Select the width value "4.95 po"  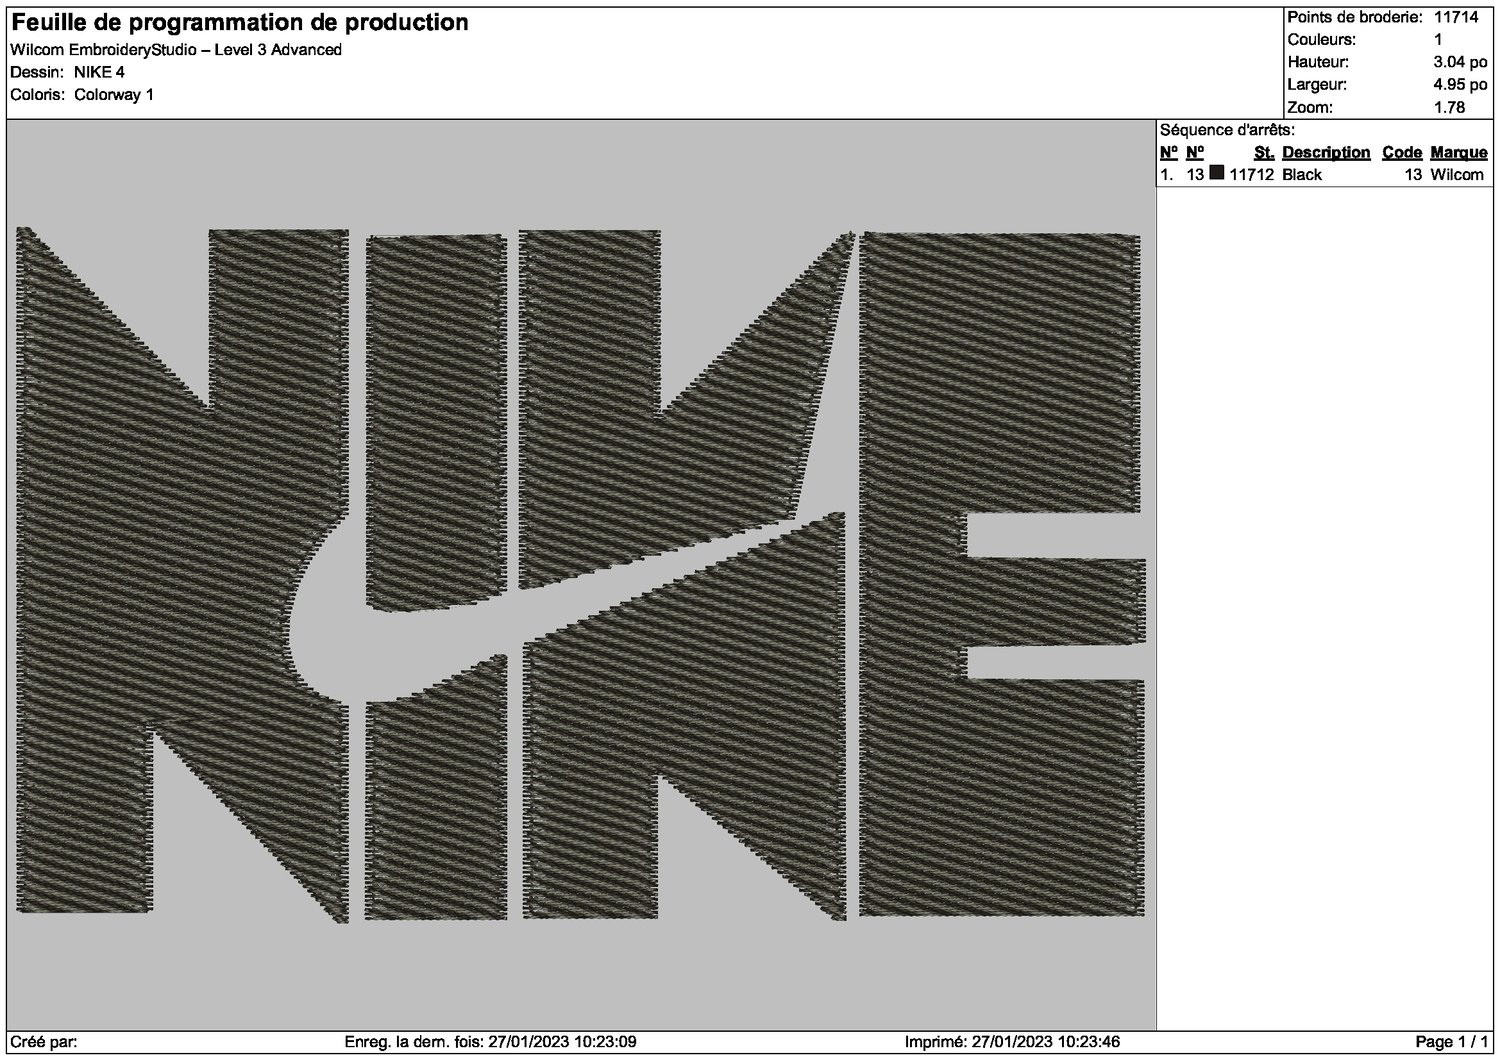coord(1460,85)
